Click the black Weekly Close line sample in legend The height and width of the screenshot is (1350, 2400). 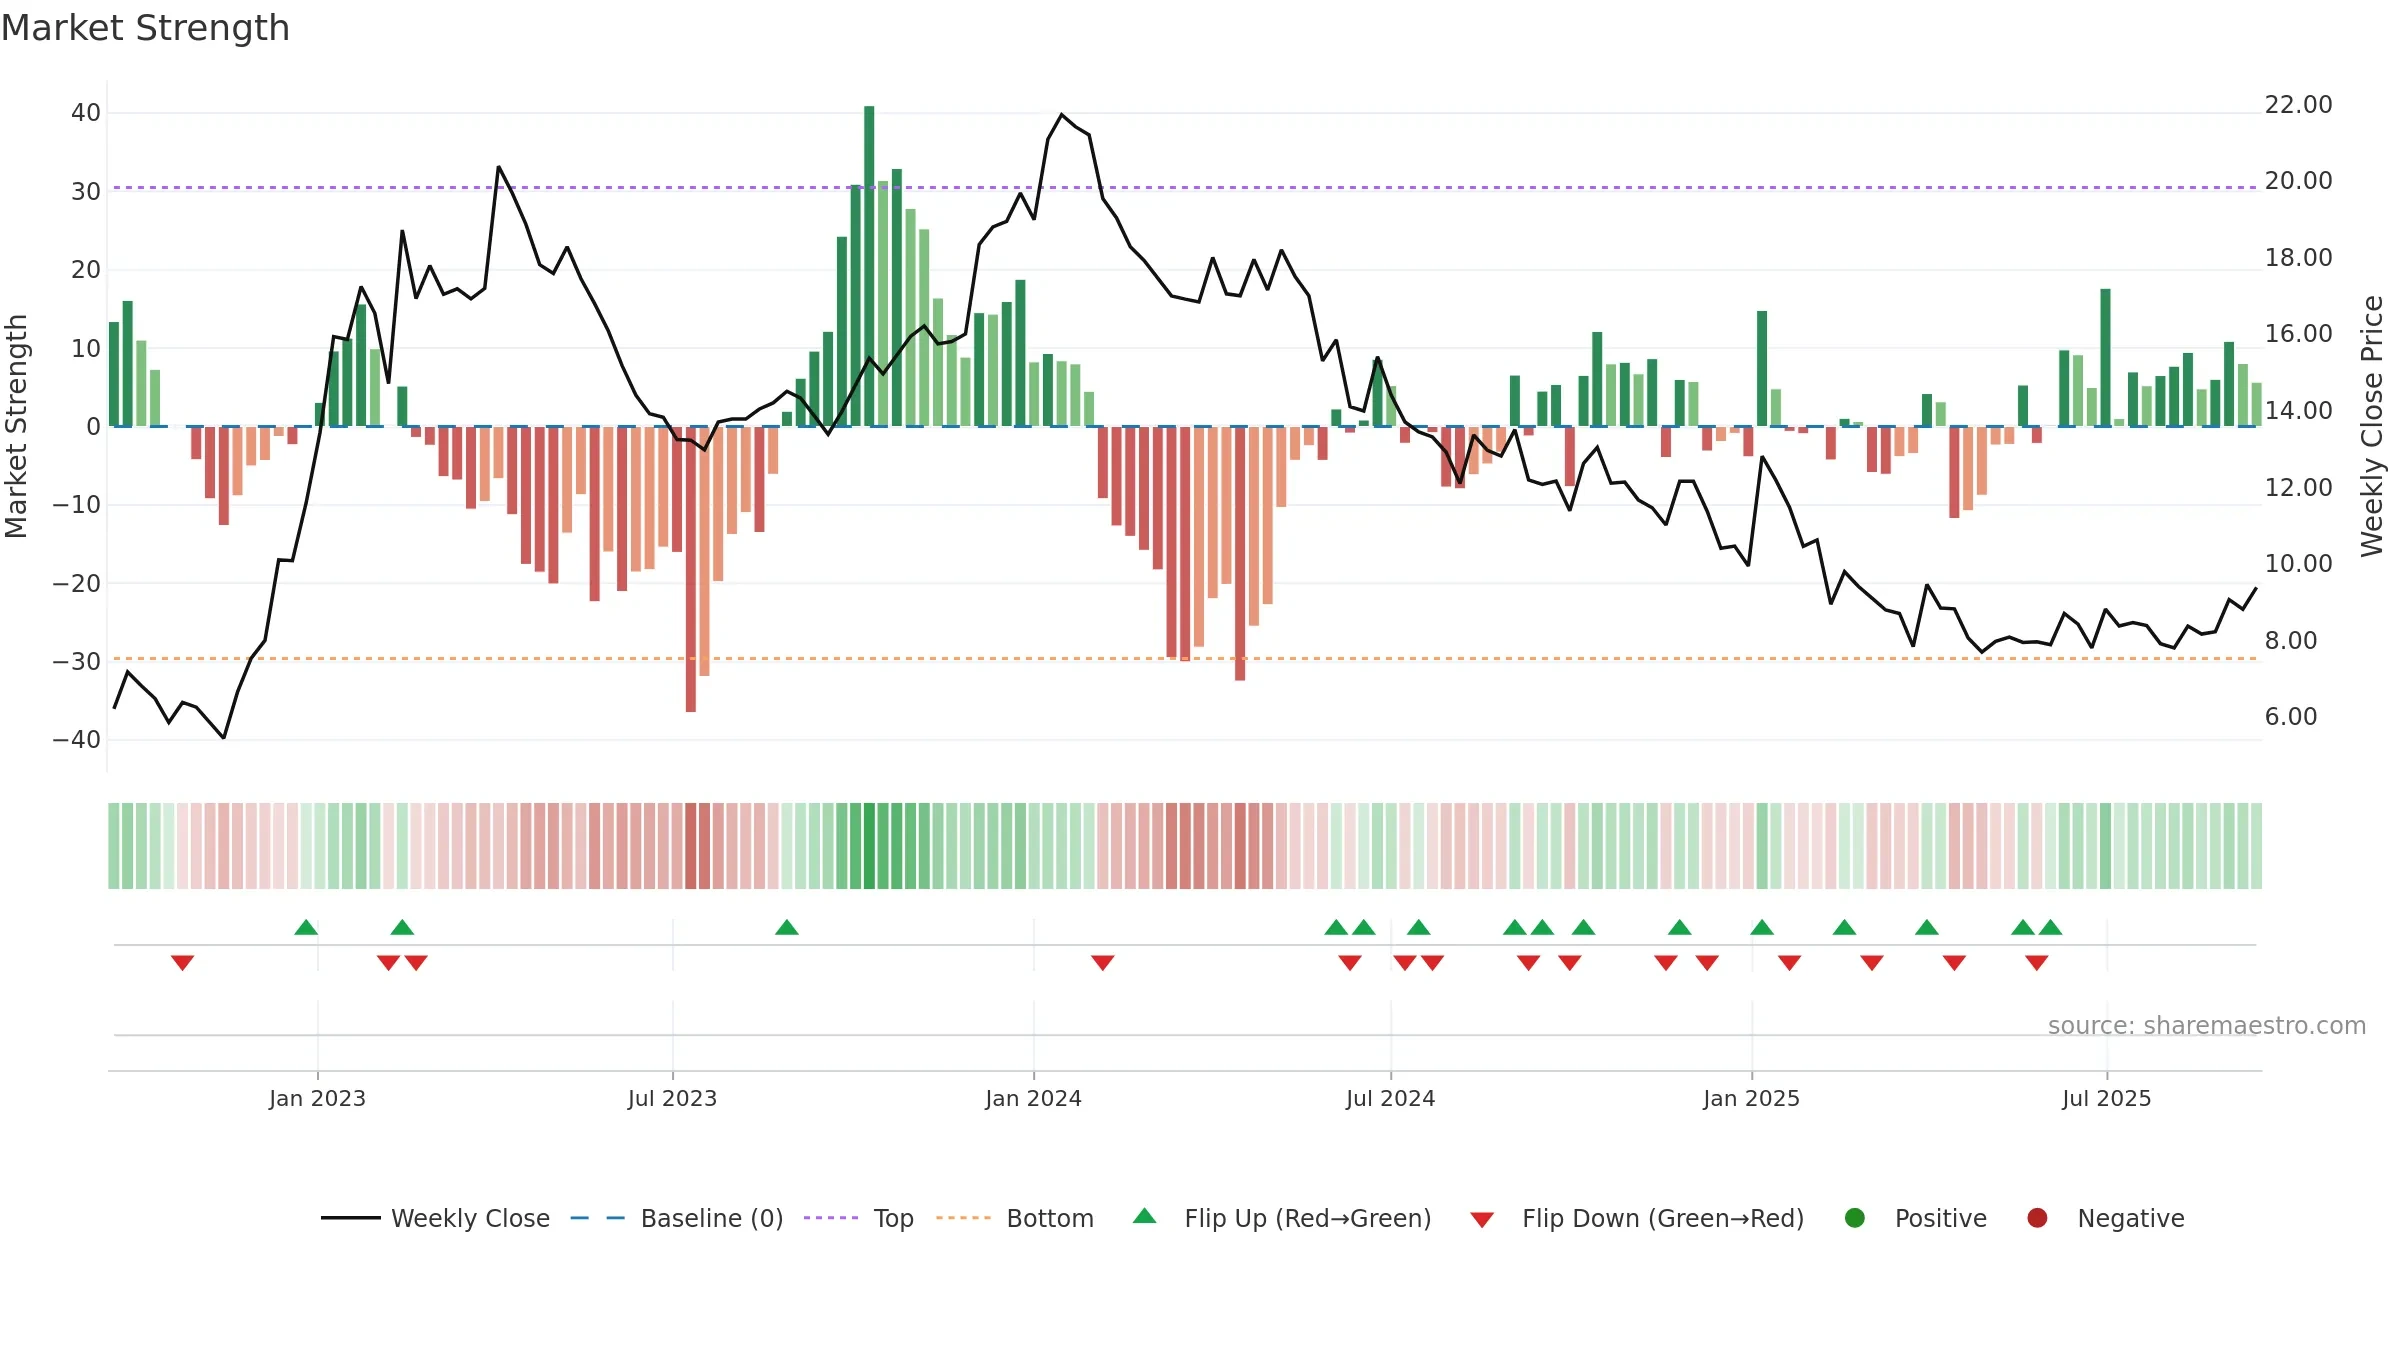pos(351,1218)
